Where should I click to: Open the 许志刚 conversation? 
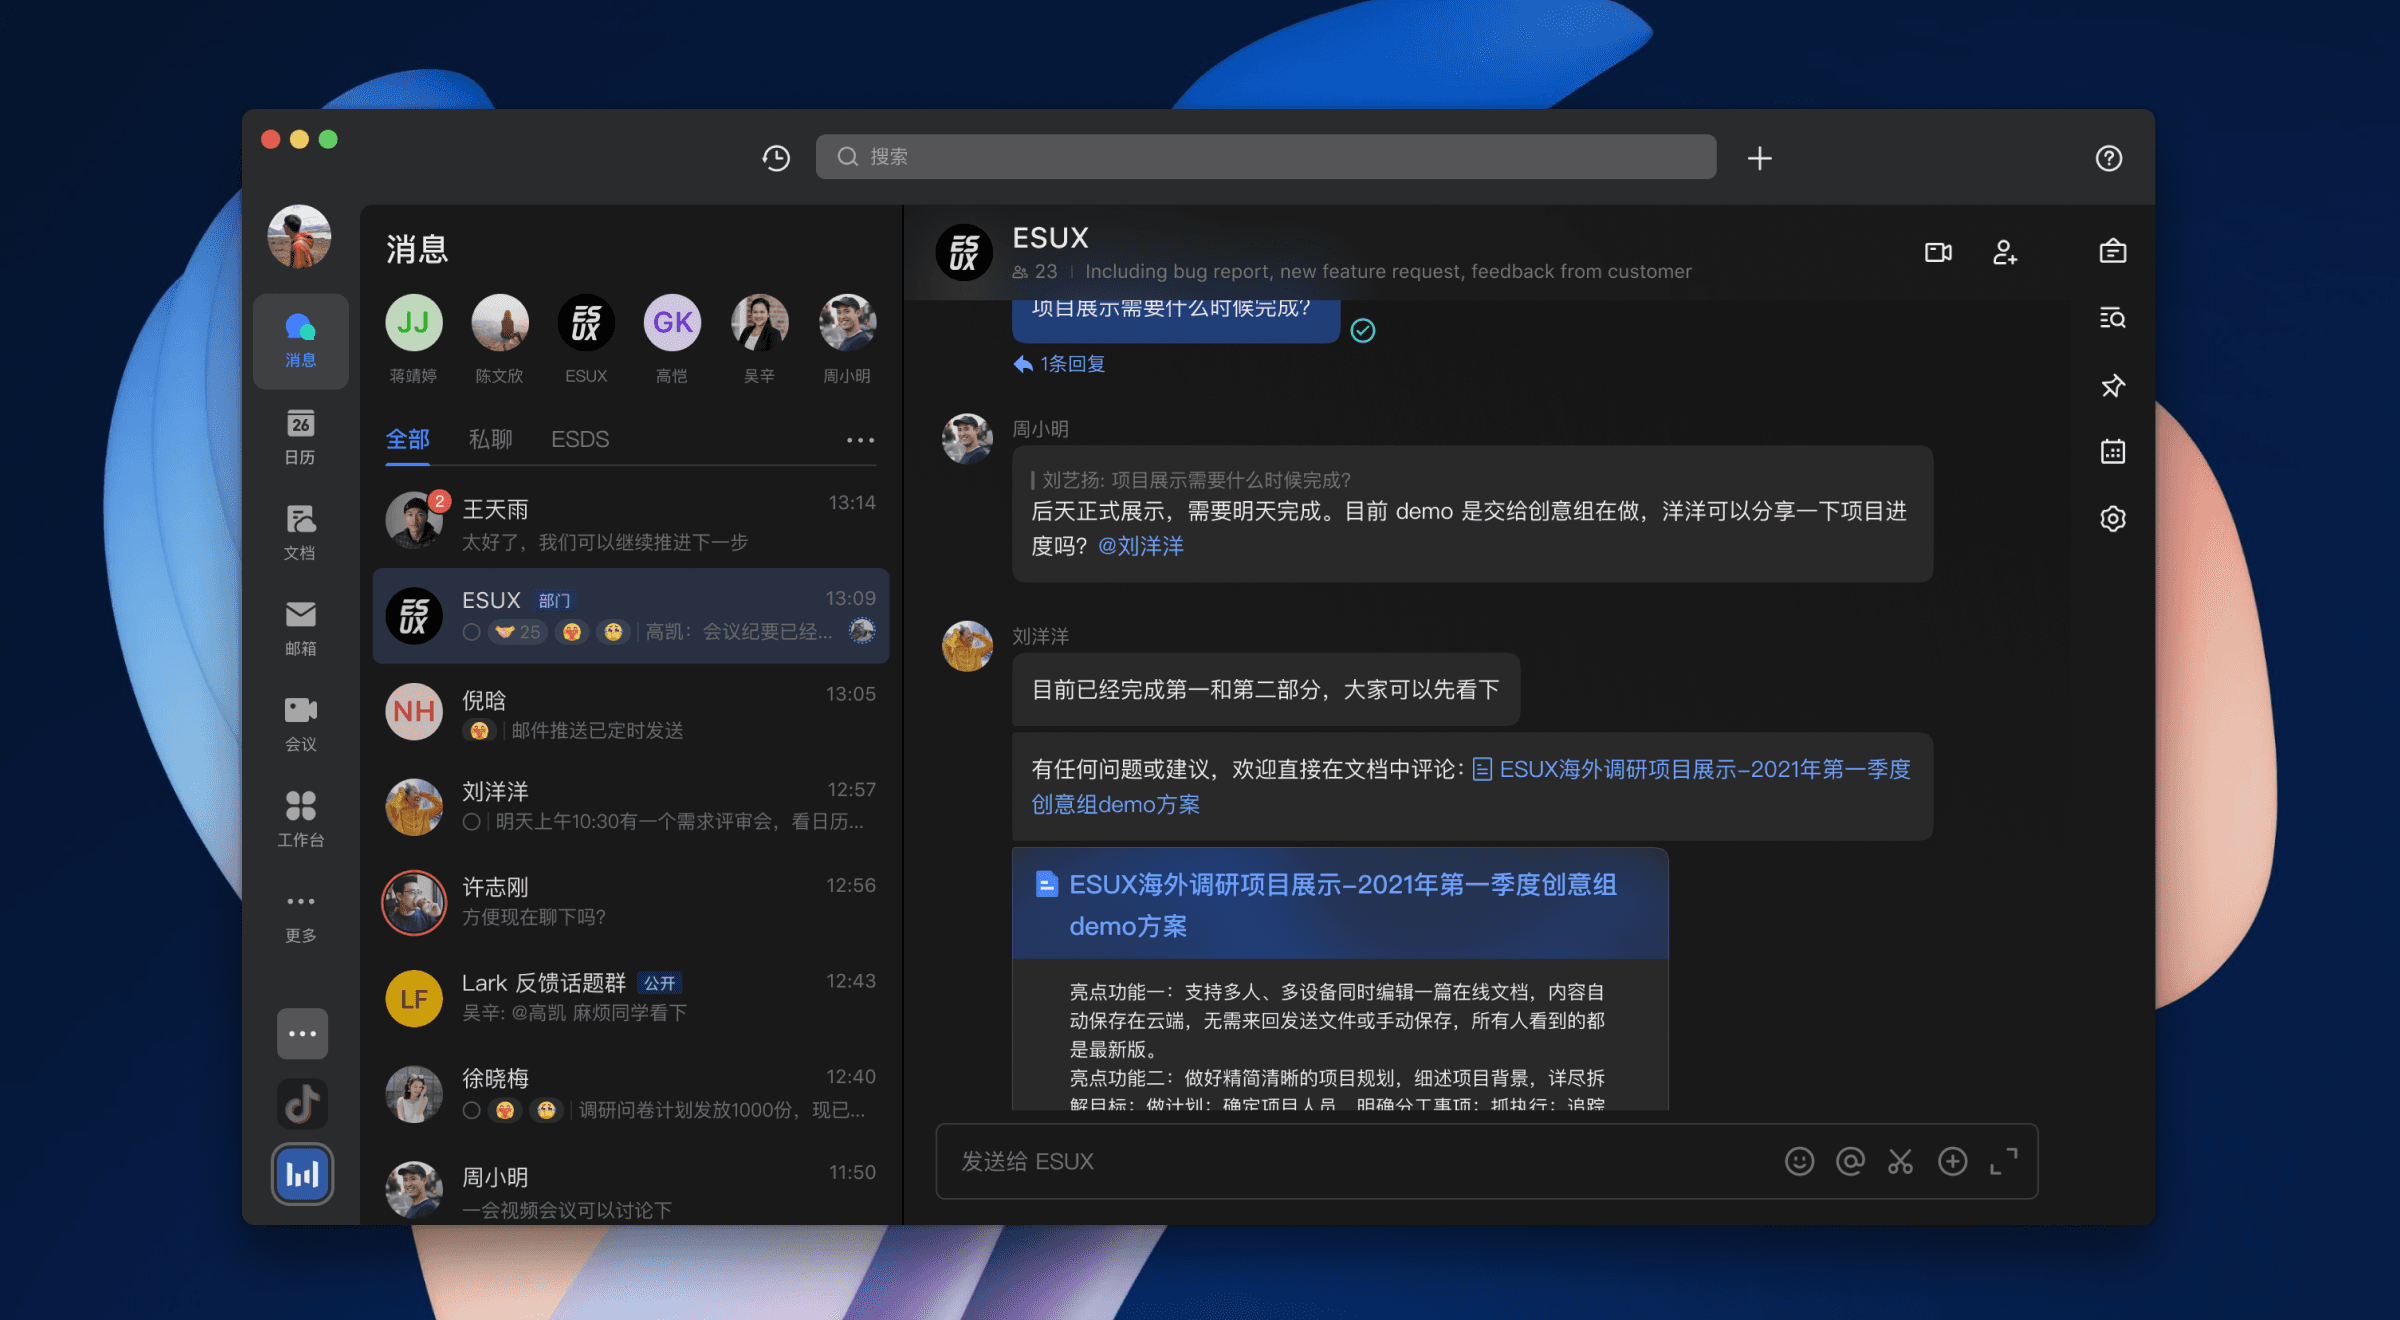point(630,904)
